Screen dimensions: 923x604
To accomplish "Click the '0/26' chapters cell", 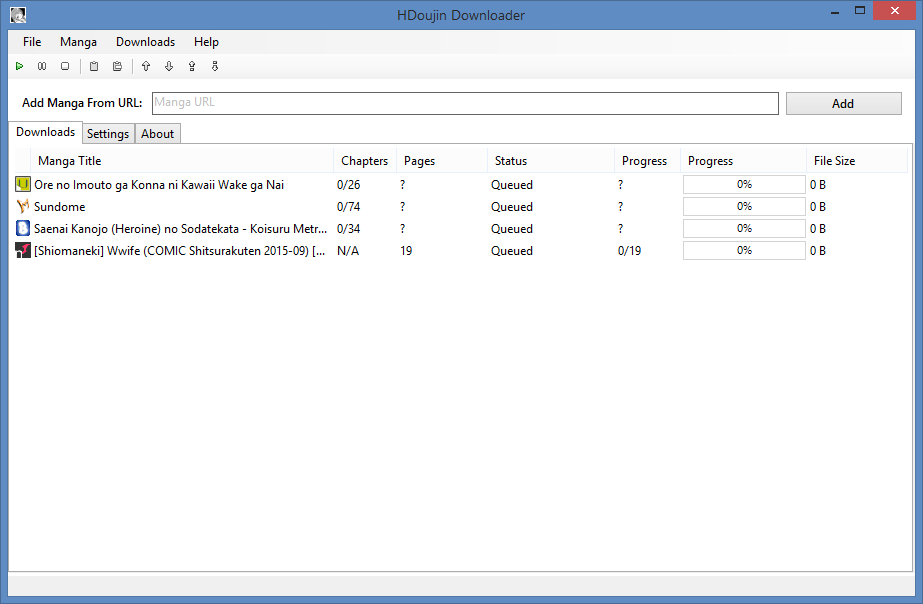I will pos(348,185).
